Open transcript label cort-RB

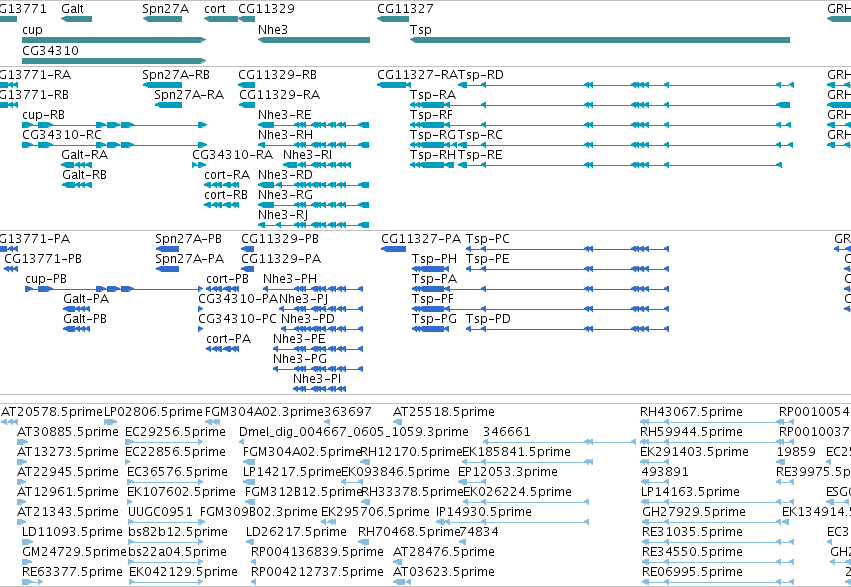(226, 195)
